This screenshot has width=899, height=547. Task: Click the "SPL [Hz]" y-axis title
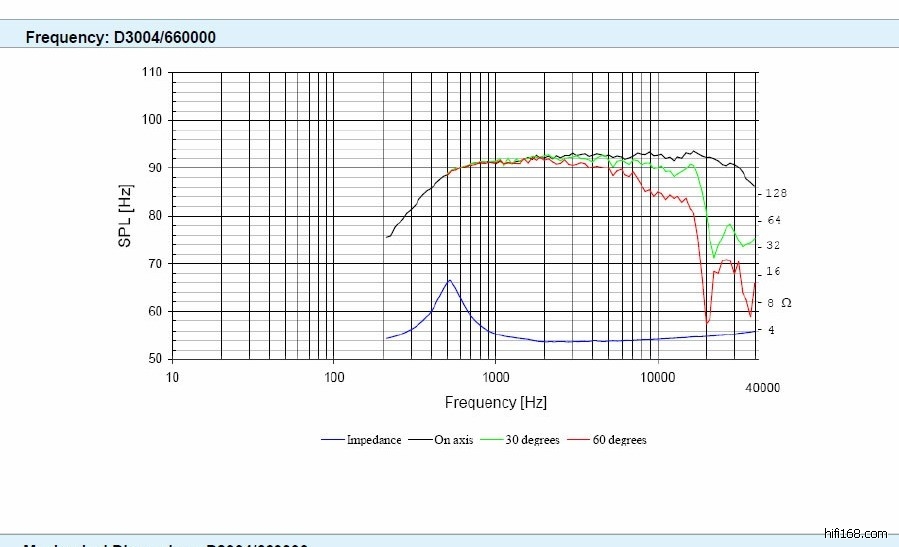click(126, 216)
